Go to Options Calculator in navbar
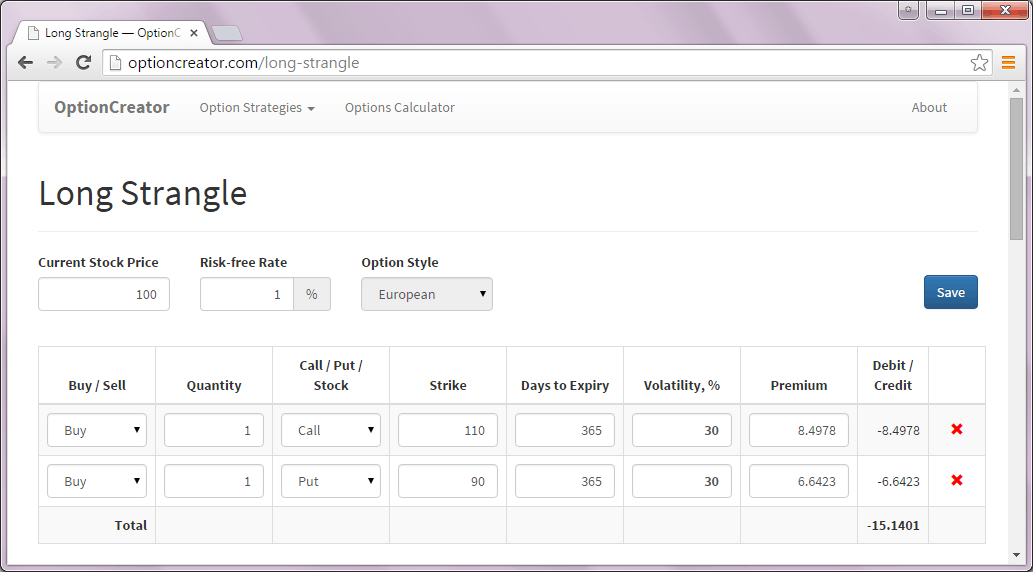The height and width of the screenshot is (572, 1033). tap(399, 108)
